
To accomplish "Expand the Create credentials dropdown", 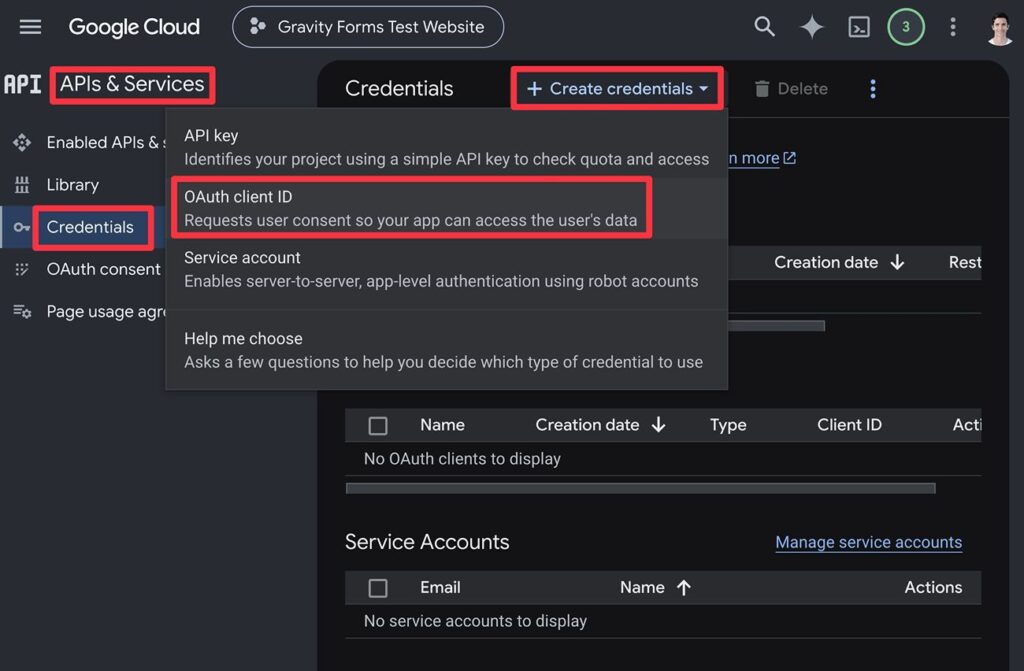I will (617, 88).
